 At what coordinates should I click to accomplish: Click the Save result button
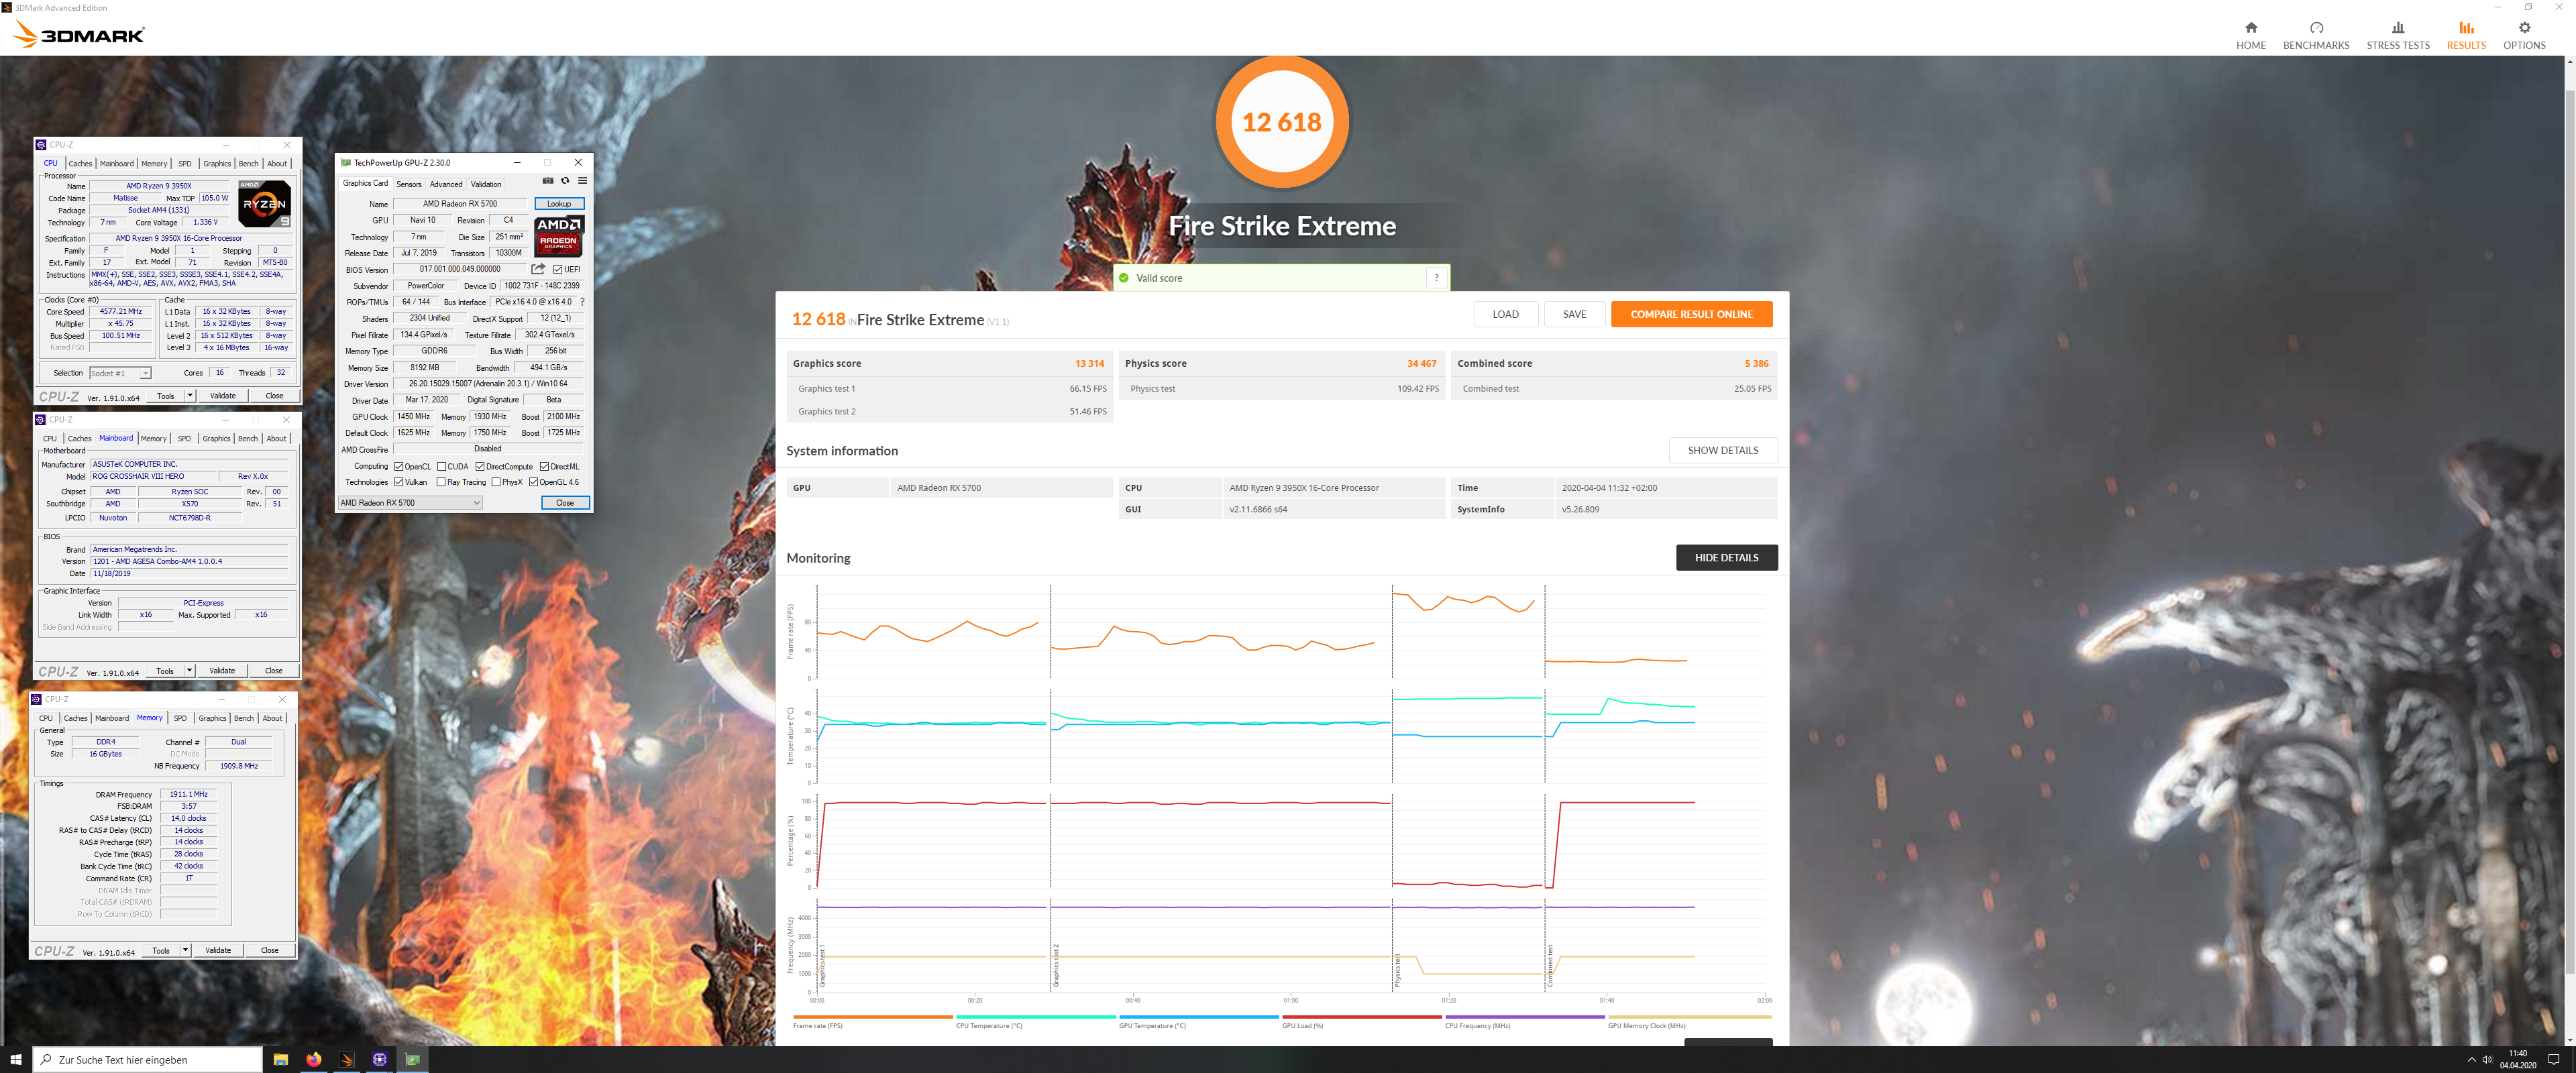pyautogui.click(x=1574, y=314)
